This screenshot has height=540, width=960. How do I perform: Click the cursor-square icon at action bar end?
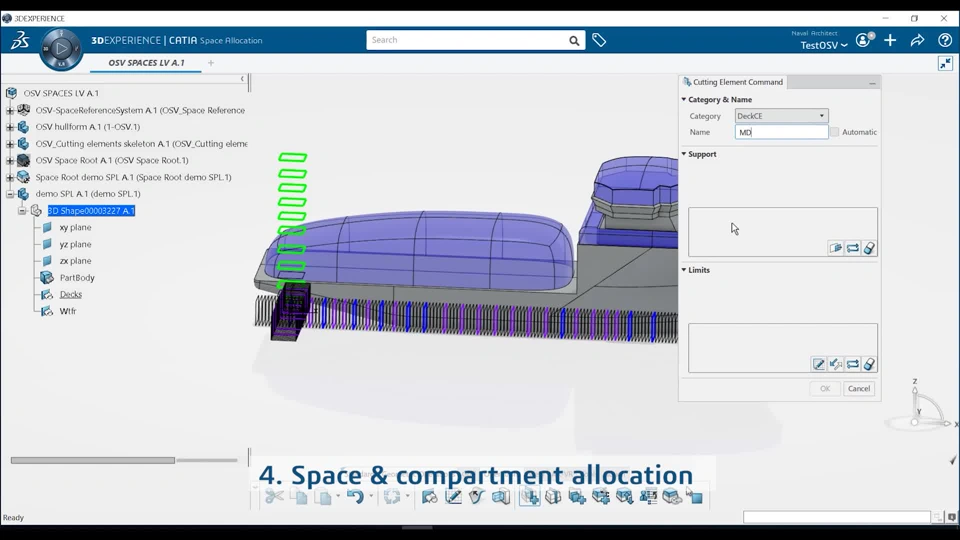(x=694, y=496)
